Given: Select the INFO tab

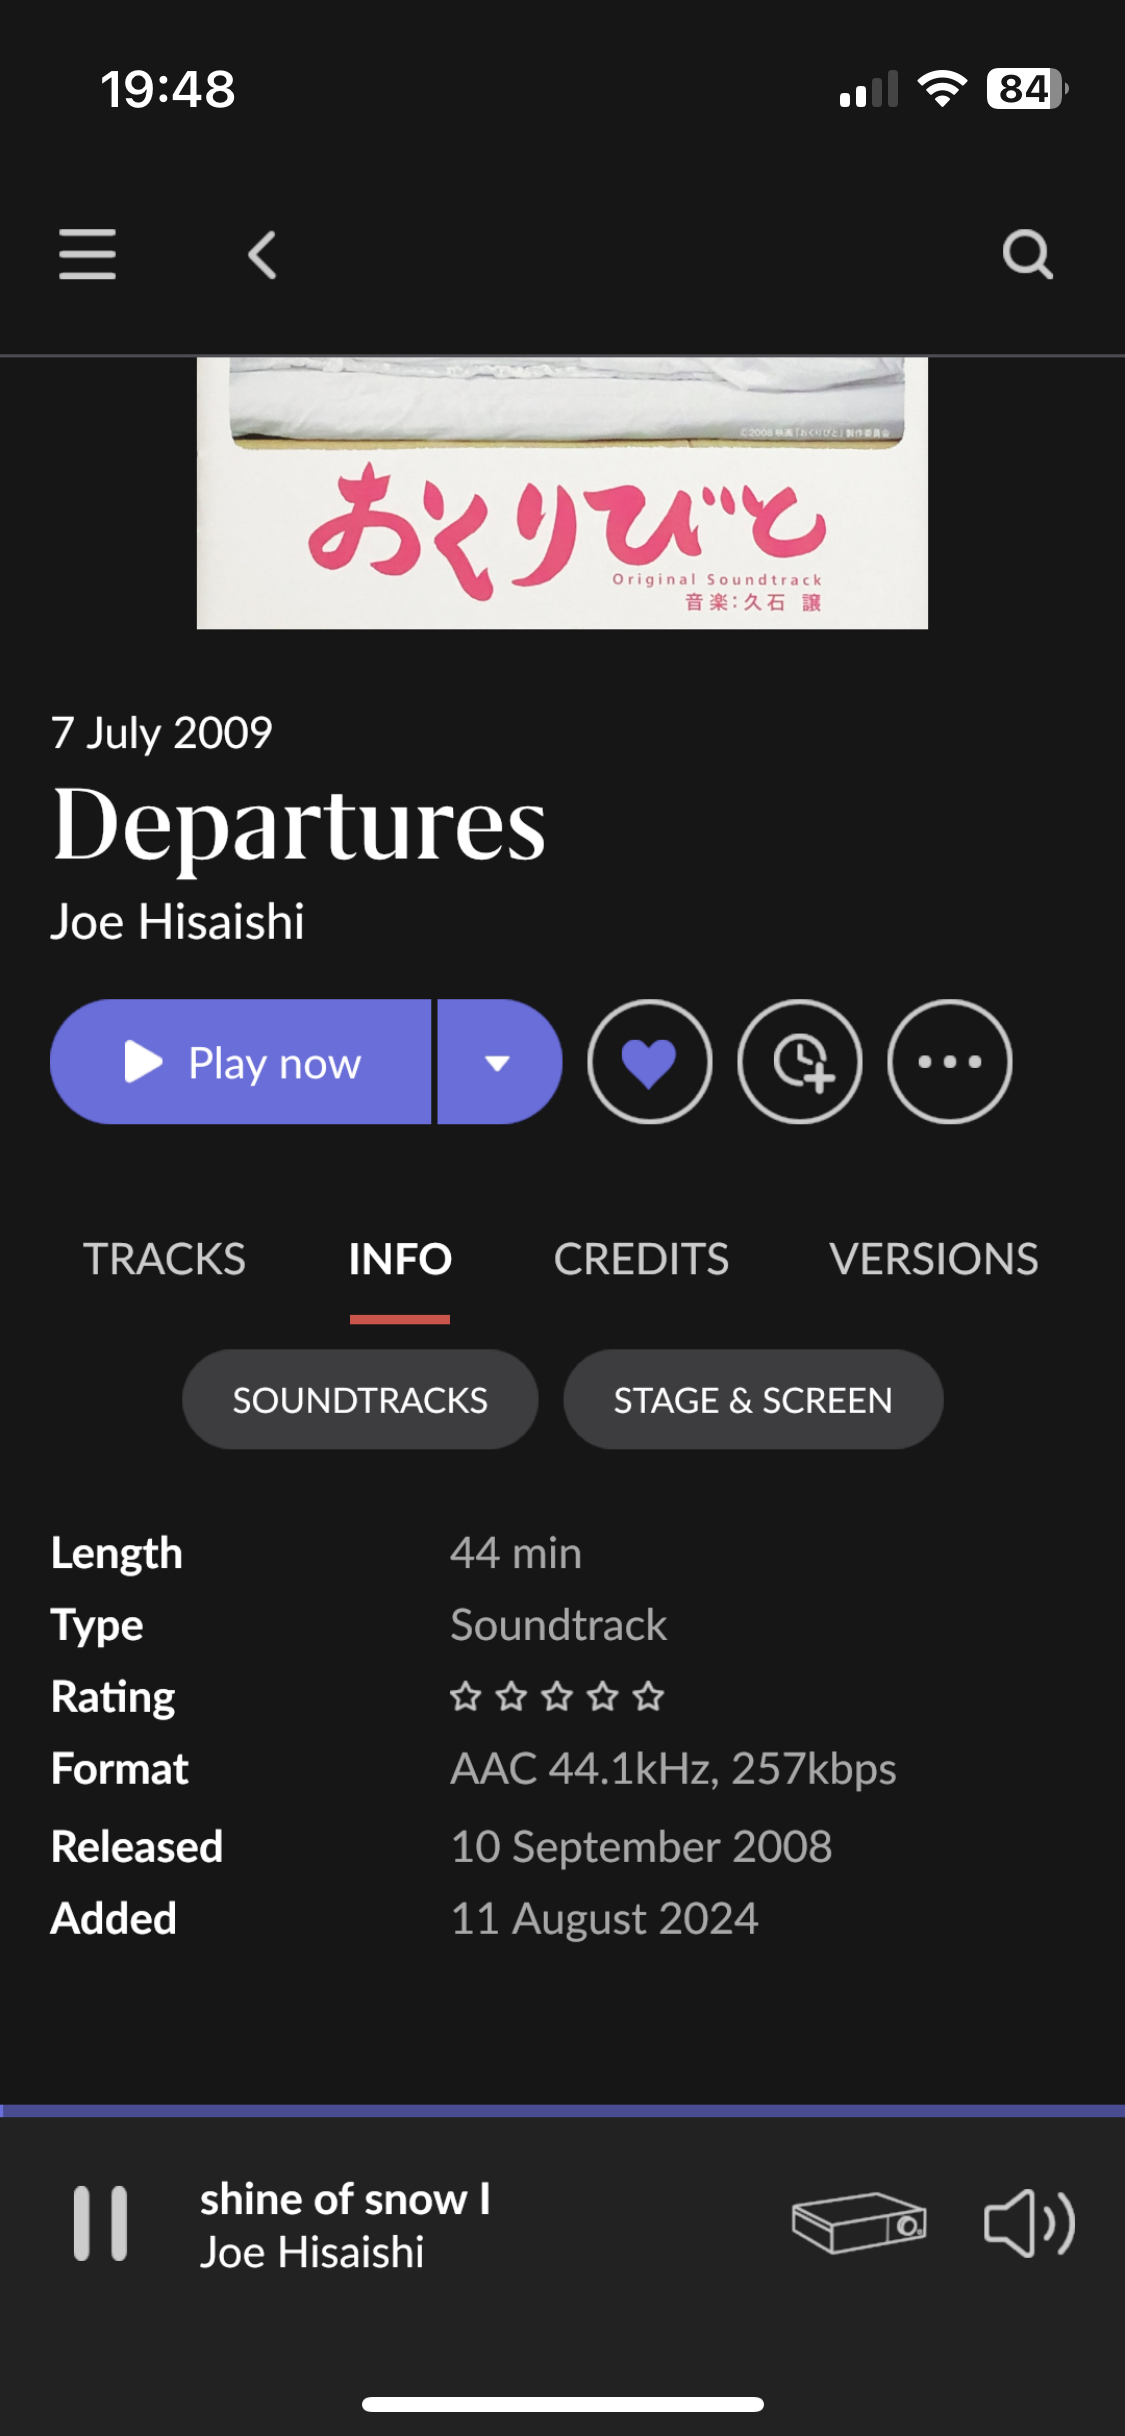Looking at the screenshot, I should coord(400,1259).
